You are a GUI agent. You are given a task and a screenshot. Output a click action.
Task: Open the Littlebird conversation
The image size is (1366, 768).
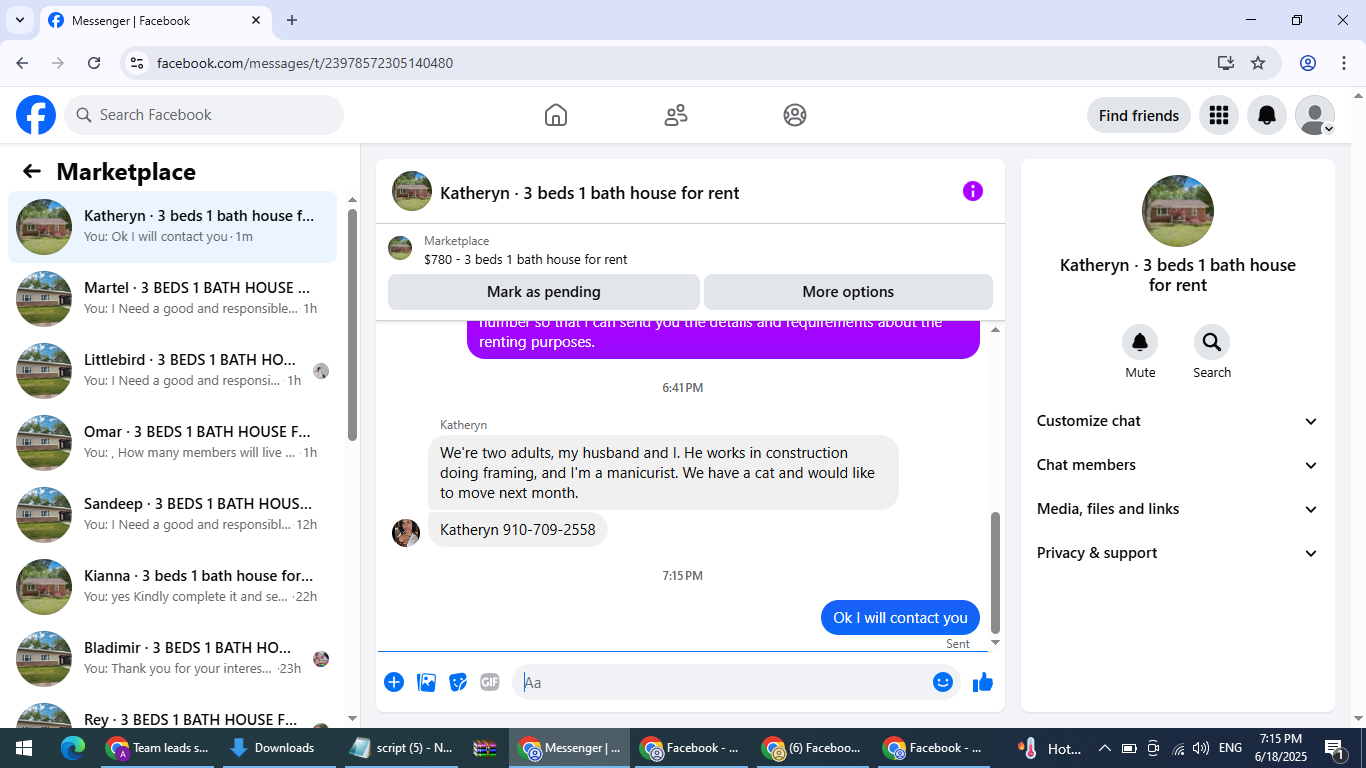[x=173, y=371]
